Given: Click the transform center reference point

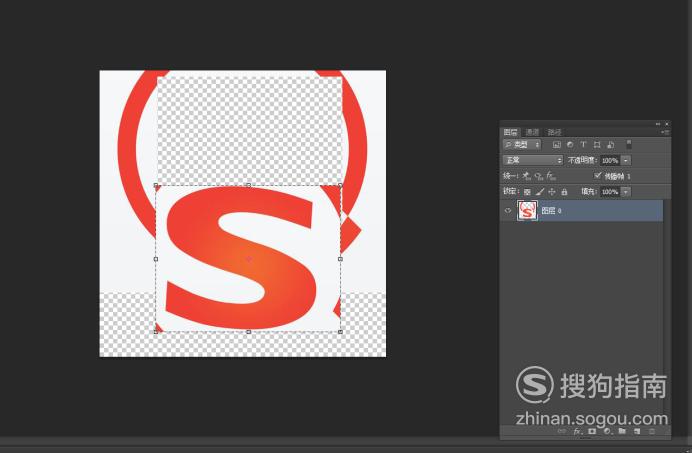Looking at the screenshot, I should click(248, 259).
